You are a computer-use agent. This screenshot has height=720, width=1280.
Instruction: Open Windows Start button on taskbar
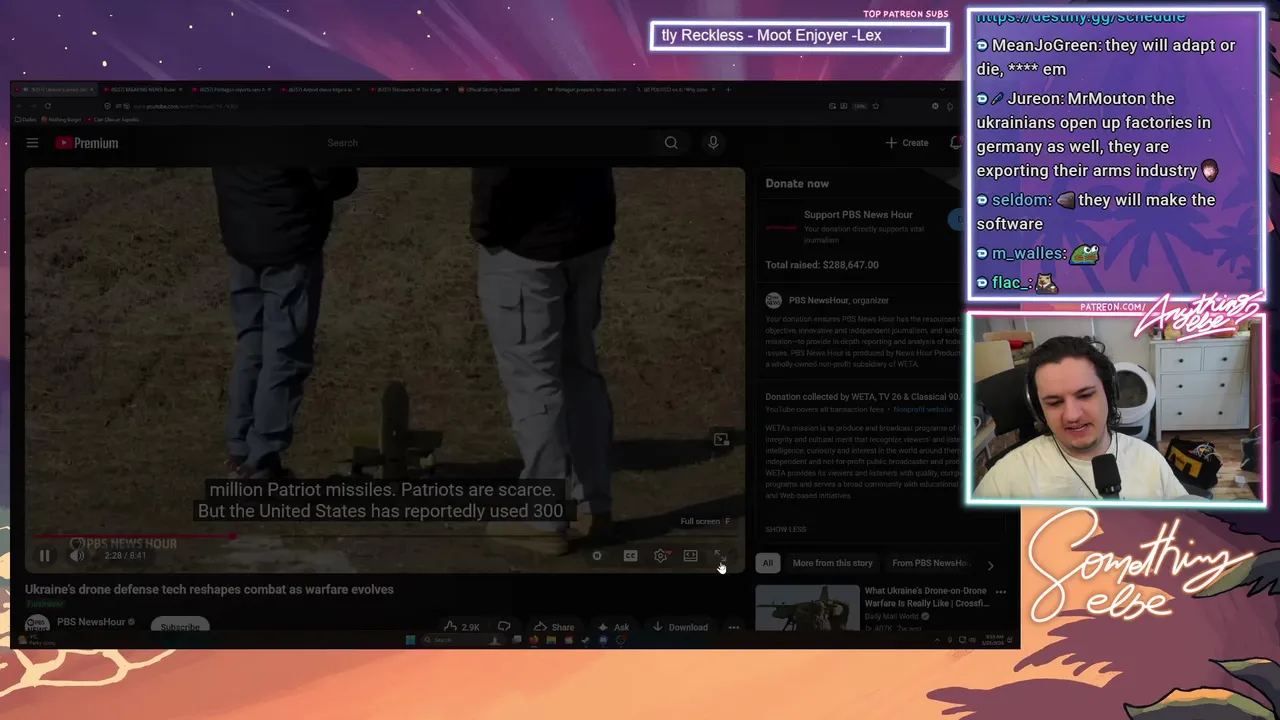point(410,640)
